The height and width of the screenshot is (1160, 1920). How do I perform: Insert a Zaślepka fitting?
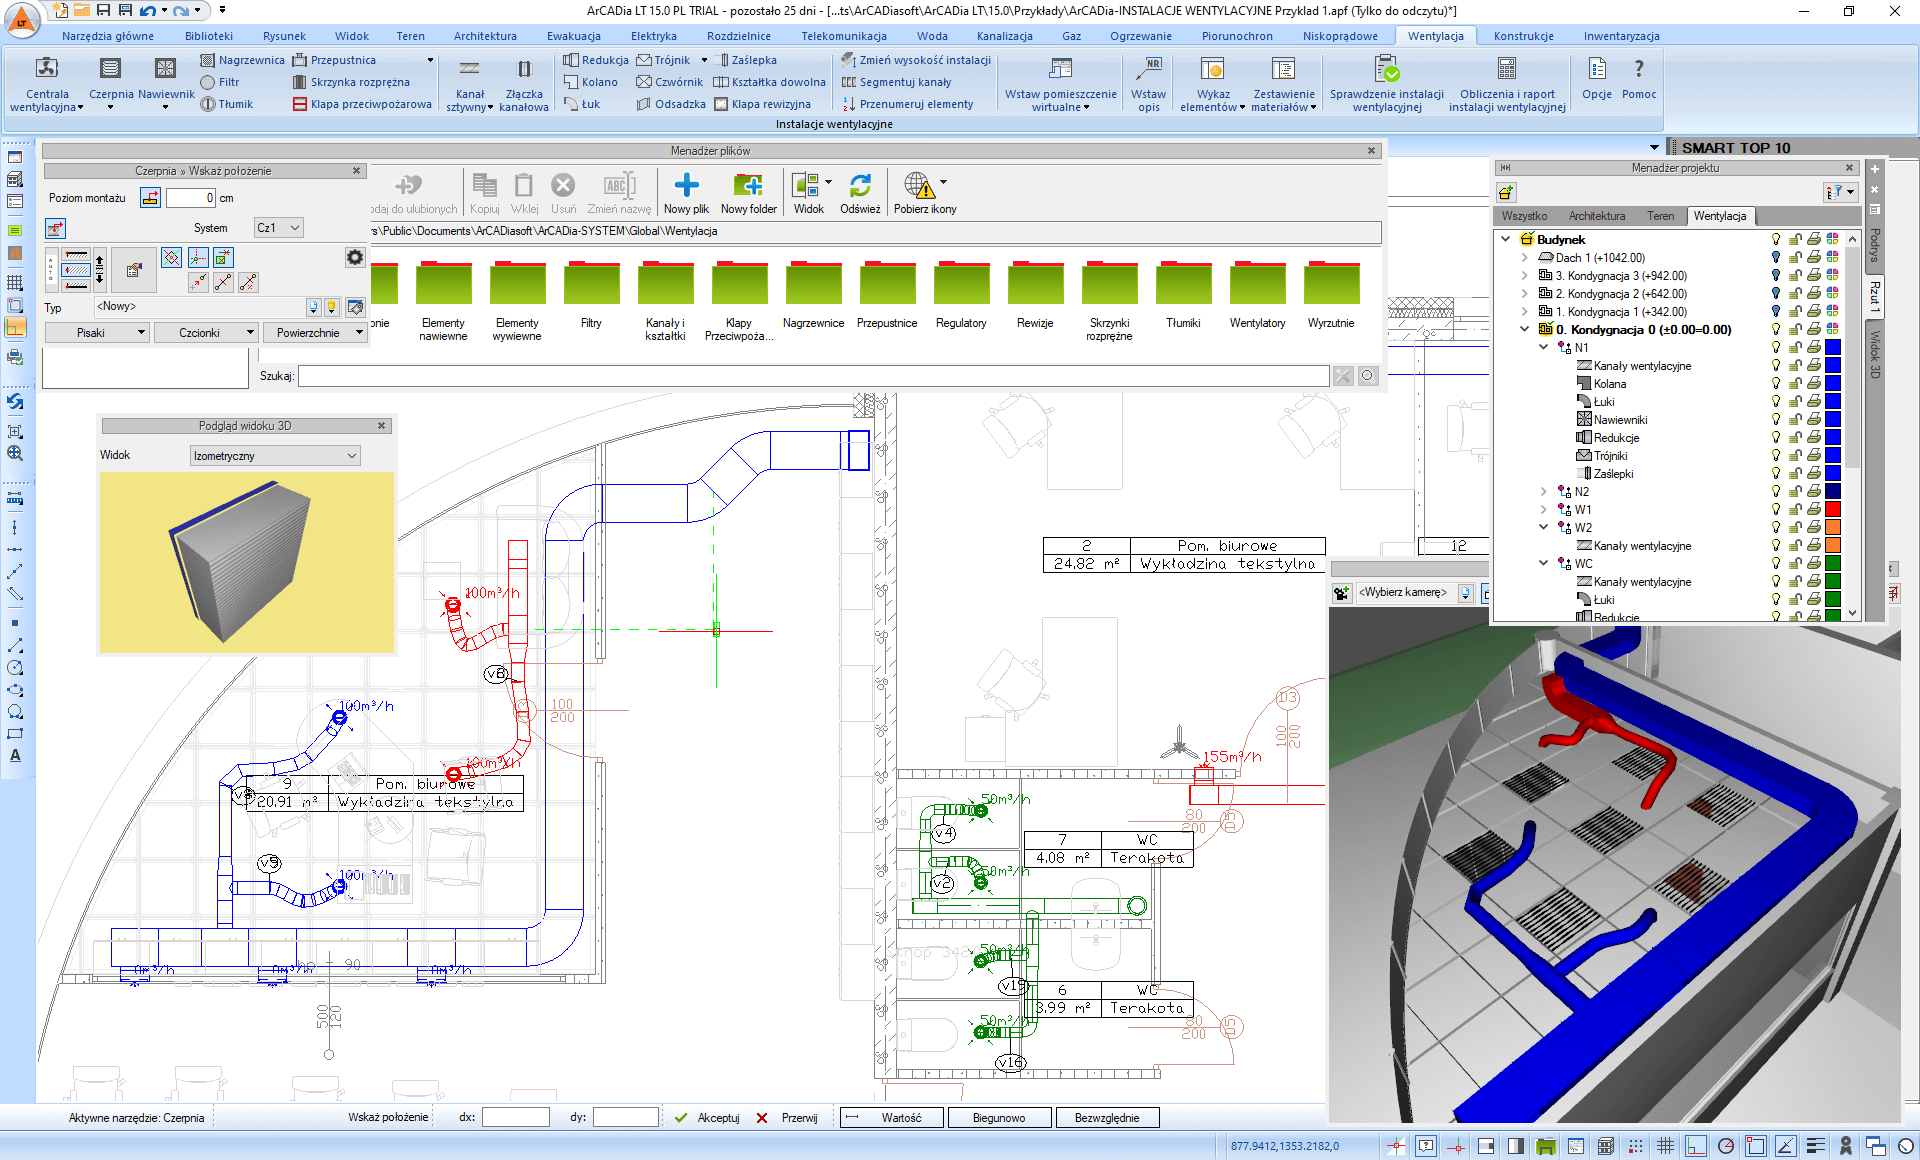pyautogui.click(x=746, y=60)
